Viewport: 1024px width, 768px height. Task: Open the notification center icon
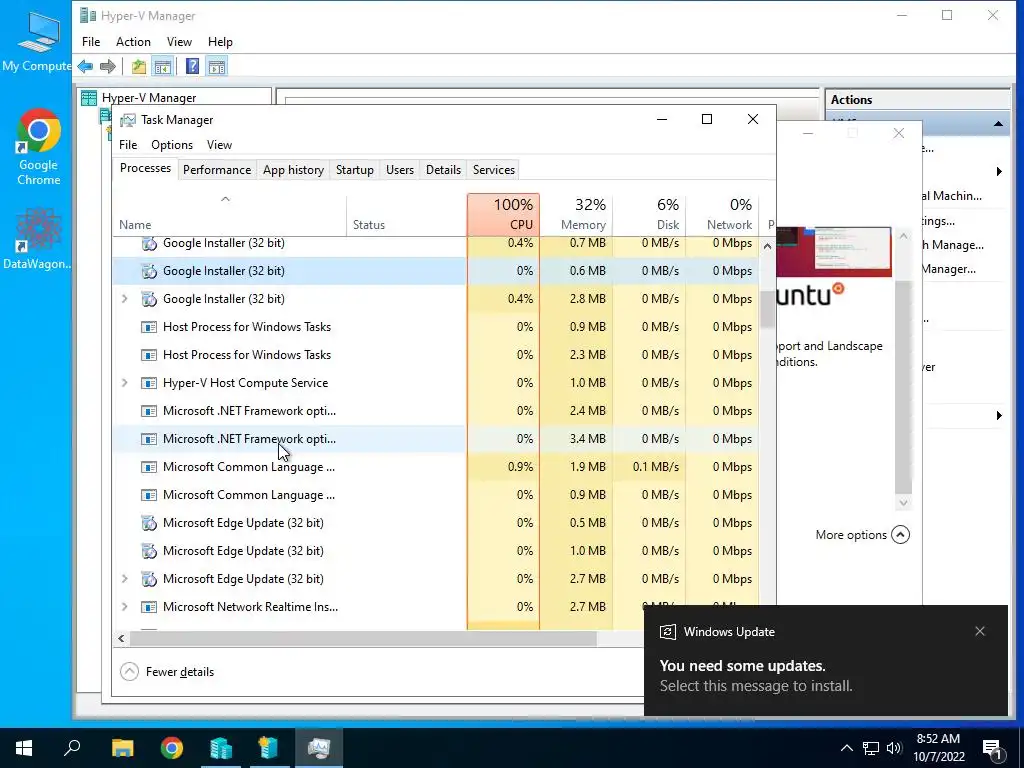[993, 748]
